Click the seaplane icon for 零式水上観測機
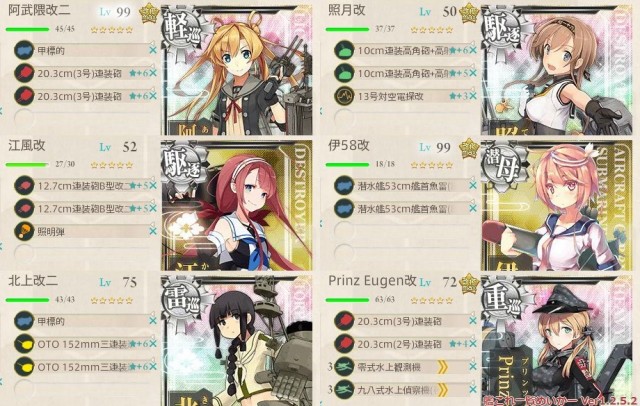640x406 pixels. click(344, 367)
